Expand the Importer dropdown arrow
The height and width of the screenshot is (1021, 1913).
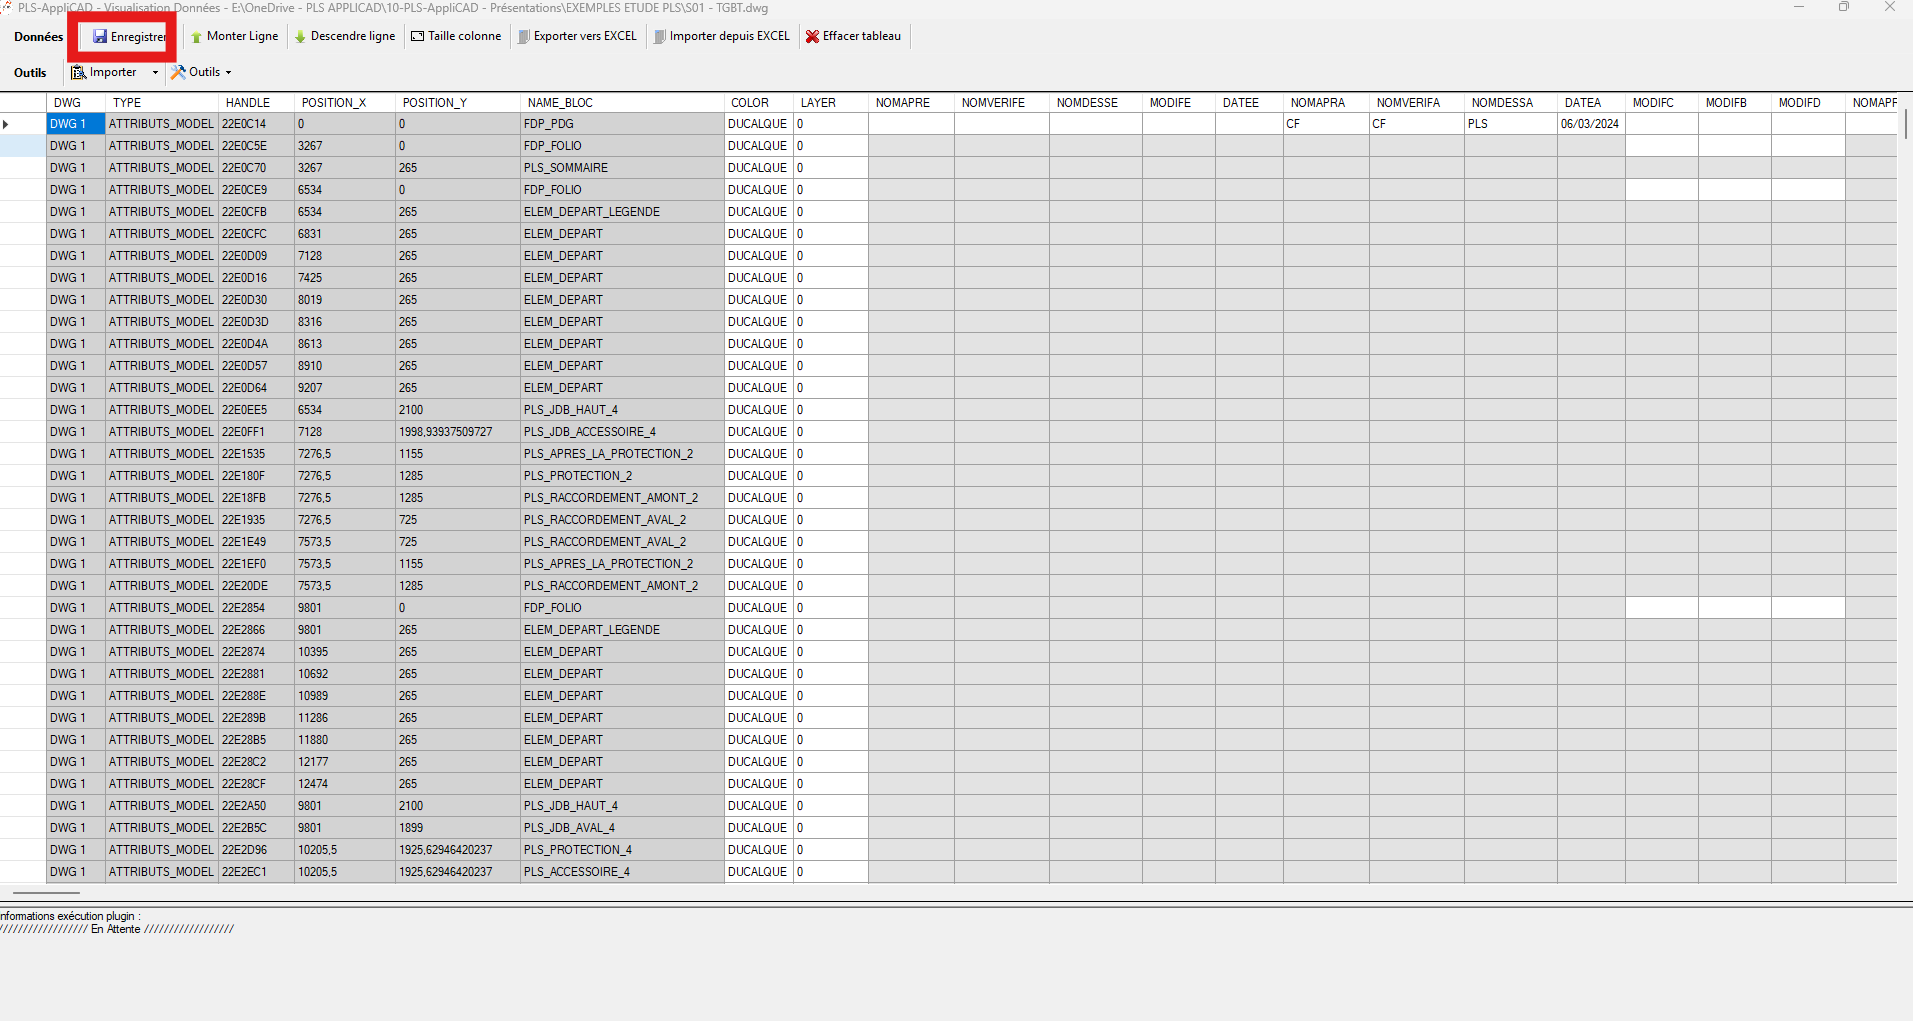pyautogui.click(x=155, y=73)
